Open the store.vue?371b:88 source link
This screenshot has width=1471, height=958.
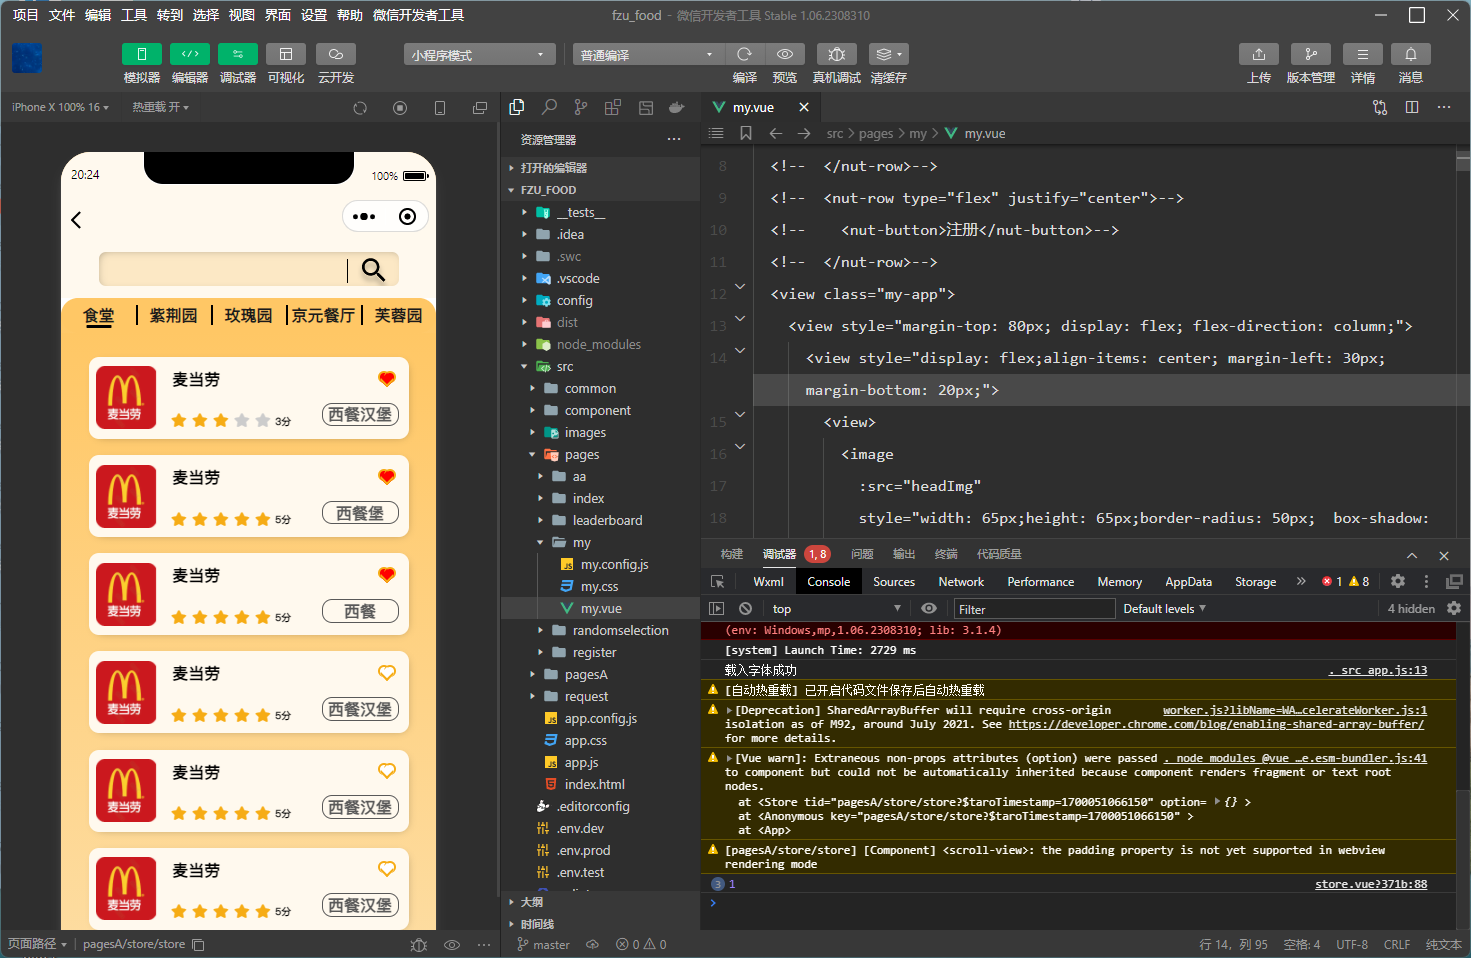pos(1371,884)
